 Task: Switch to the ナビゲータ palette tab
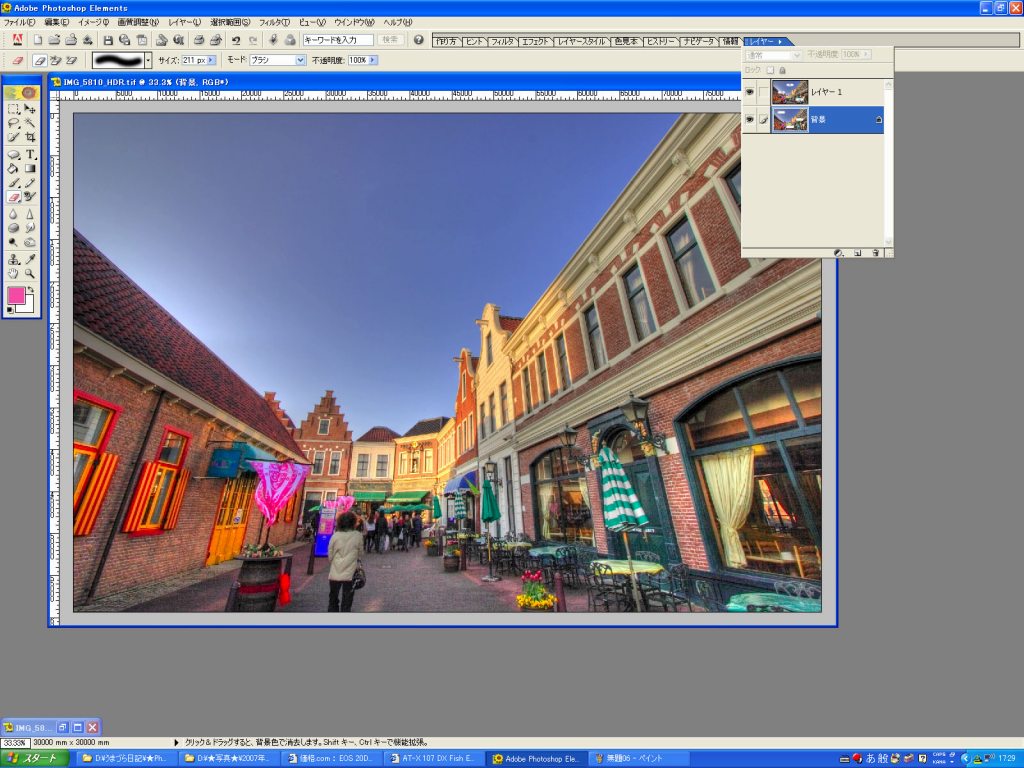[698, 41]
